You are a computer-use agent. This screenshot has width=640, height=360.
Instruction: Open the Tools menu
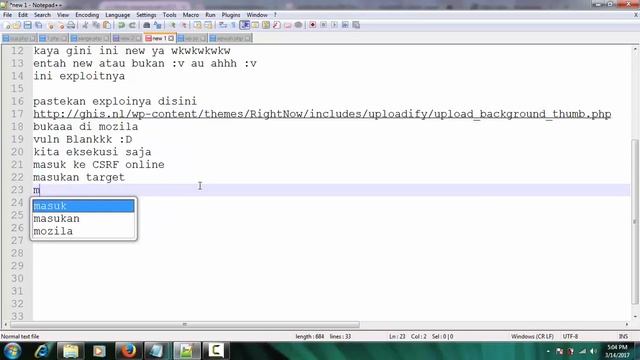point(169,15)
